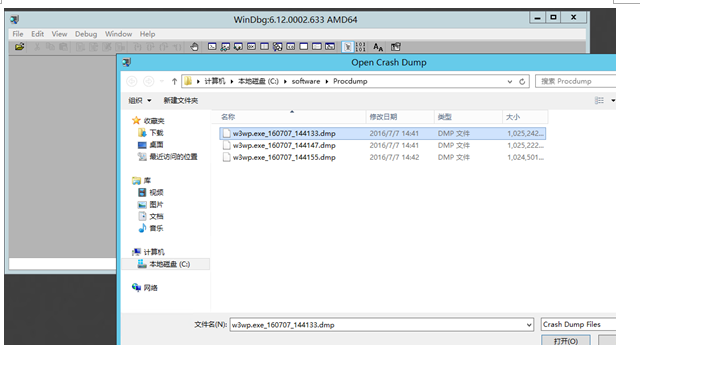Click the Cut icon in WinDbg toolbar

pos(37,47)
